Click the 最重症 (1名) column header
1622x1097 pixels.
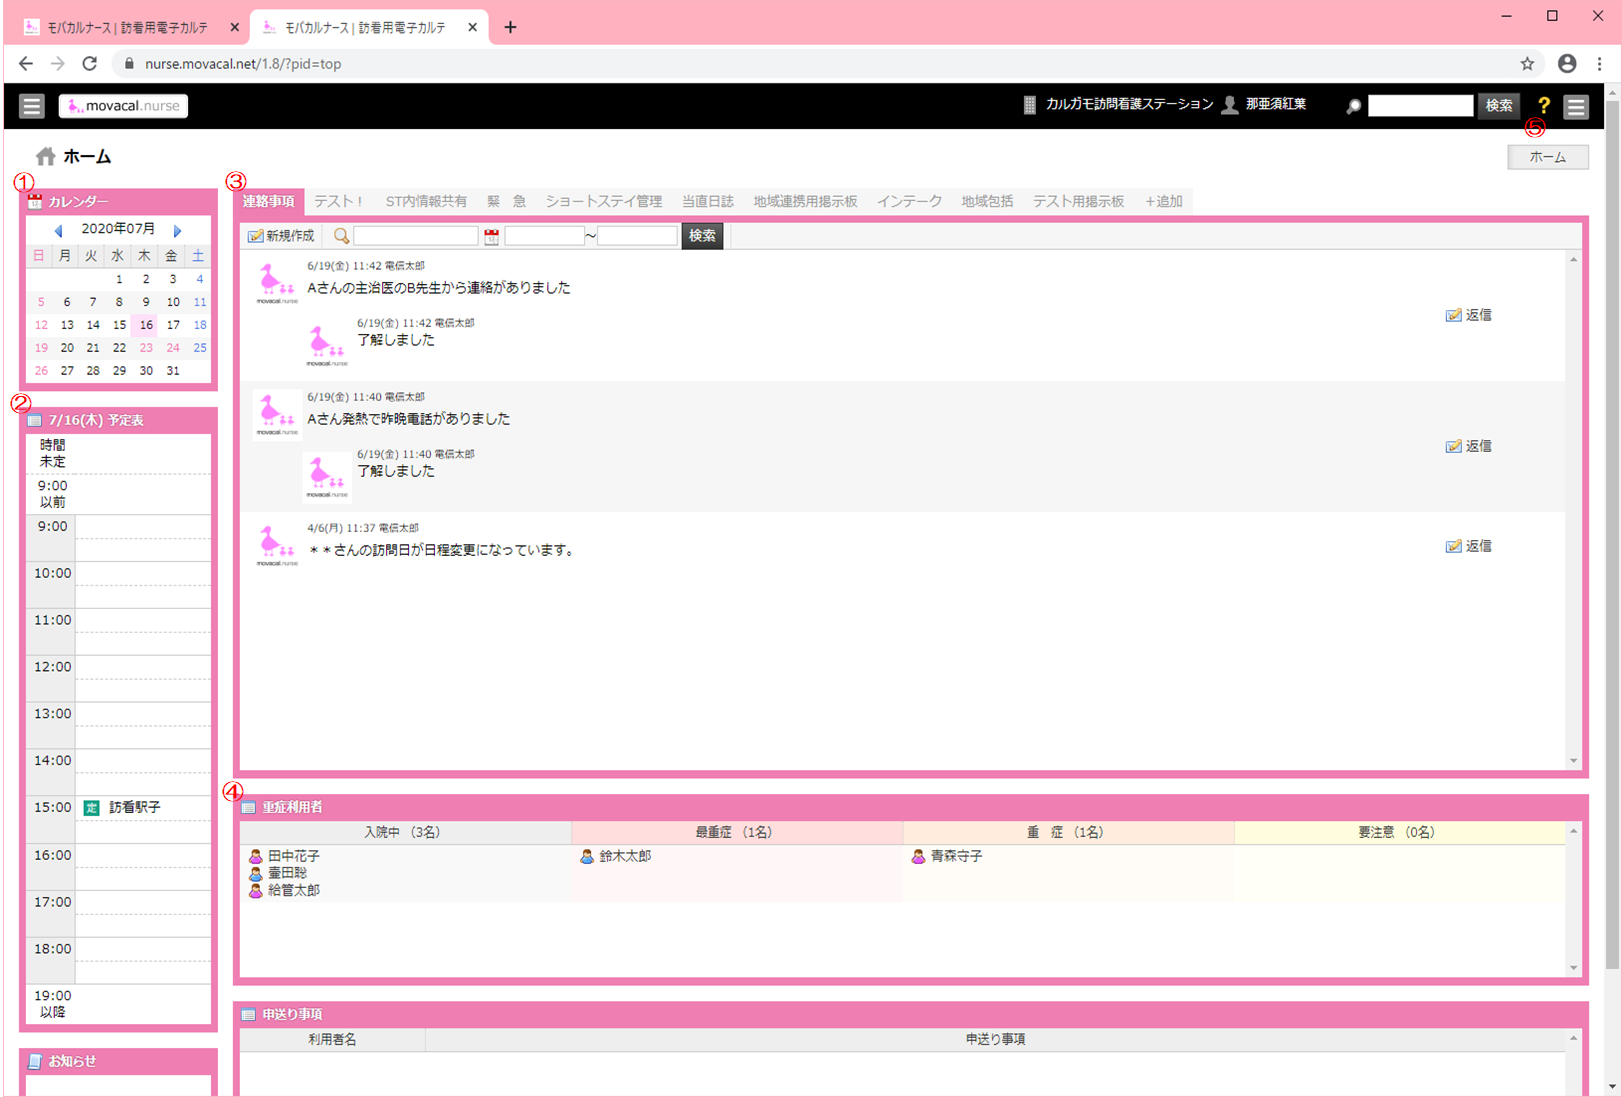(x=737, y=833)
